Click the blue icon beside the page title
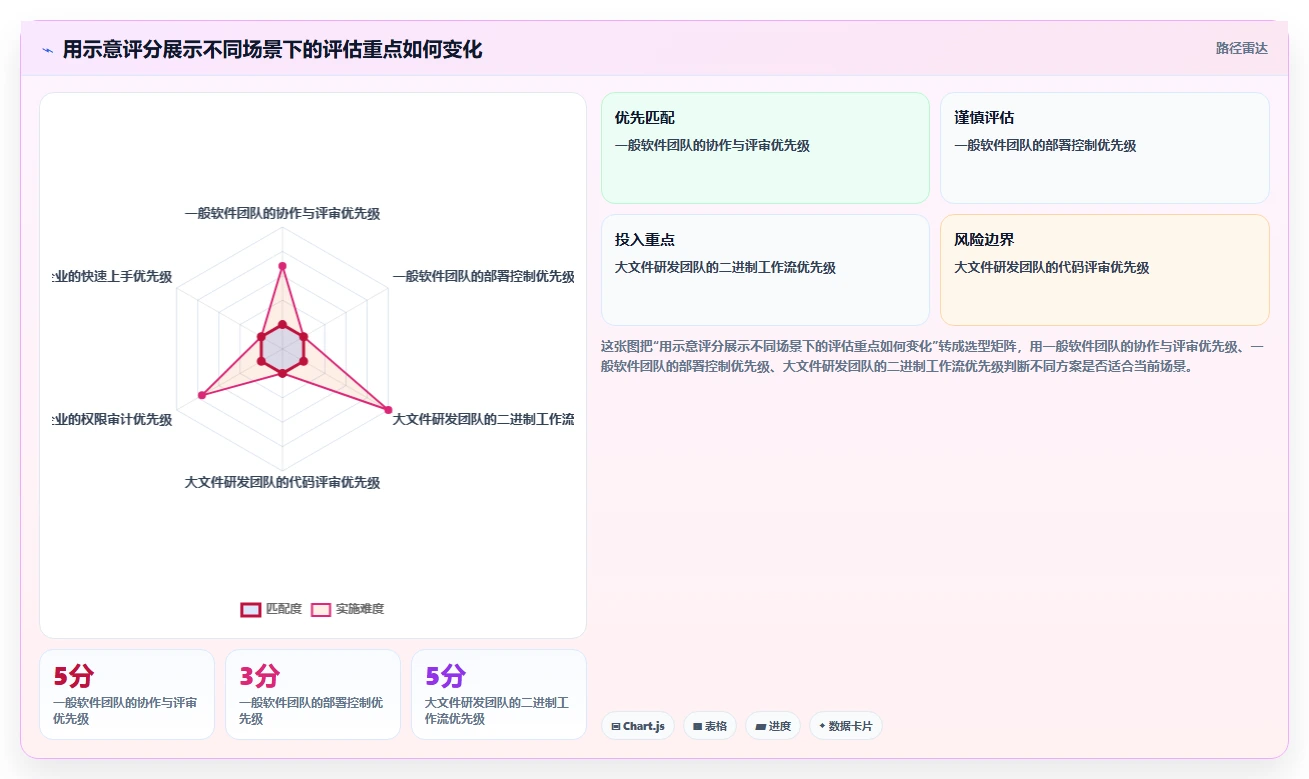Image resolution: width=1309 pixels, height=779 pixels. (x=47, y=50)
